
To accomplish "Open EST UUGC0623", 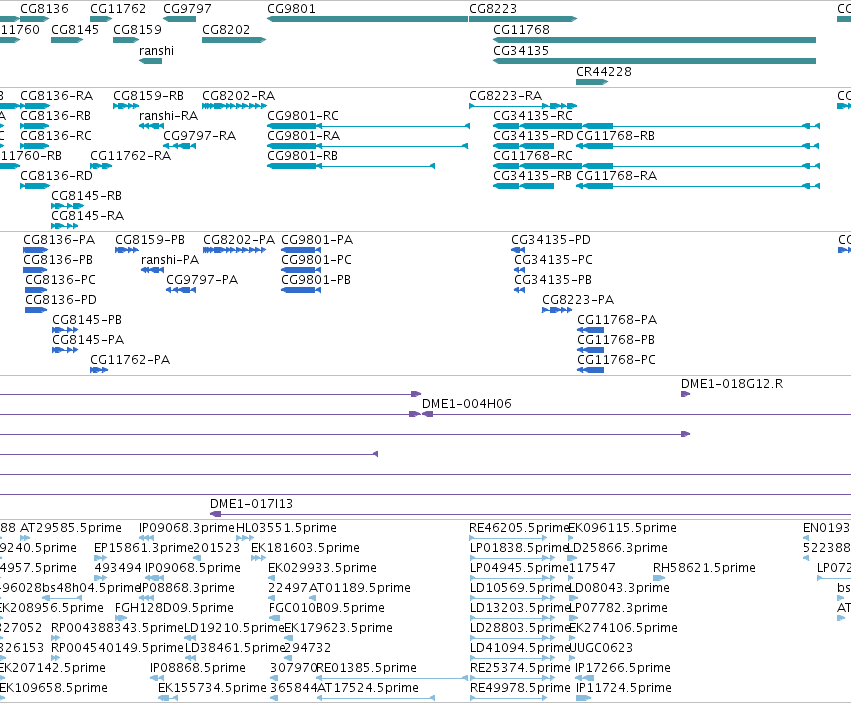I will pyautogui.click(x=600, y=648).
